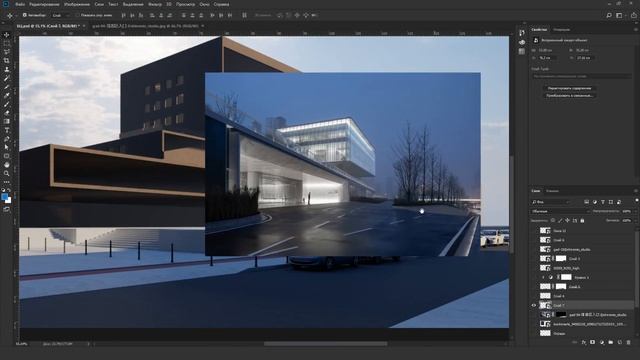Switch to the Каналы tab
This screenshot has width=640, height=360.
click(552, 191)
